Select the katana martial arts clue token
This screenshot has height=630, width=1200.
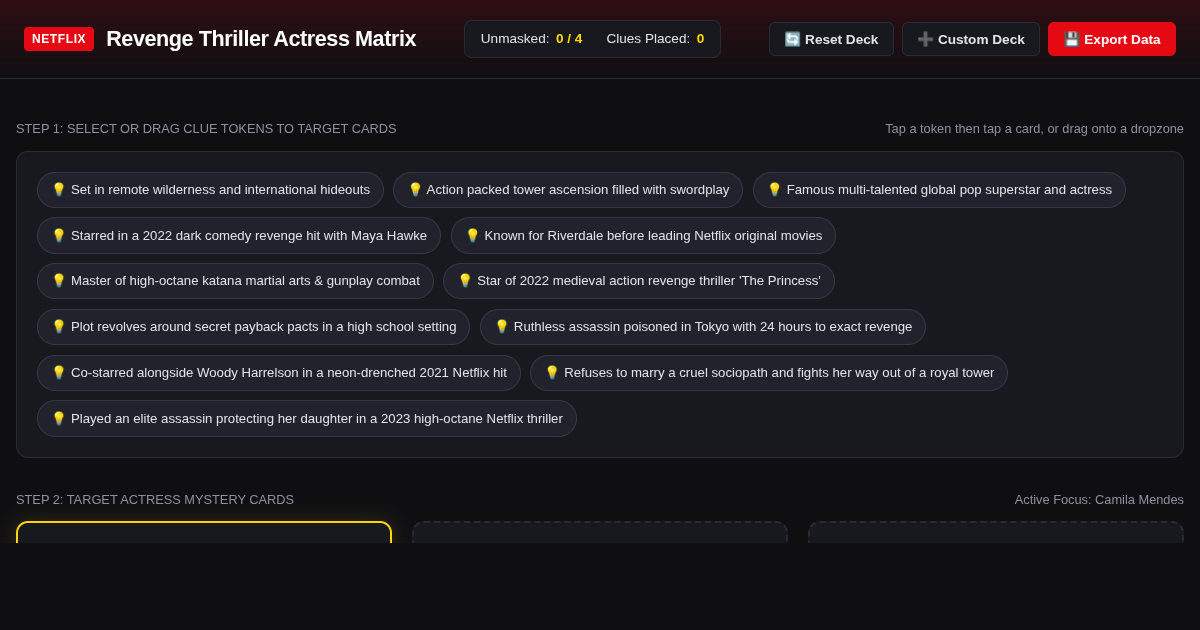click(235, 281)
